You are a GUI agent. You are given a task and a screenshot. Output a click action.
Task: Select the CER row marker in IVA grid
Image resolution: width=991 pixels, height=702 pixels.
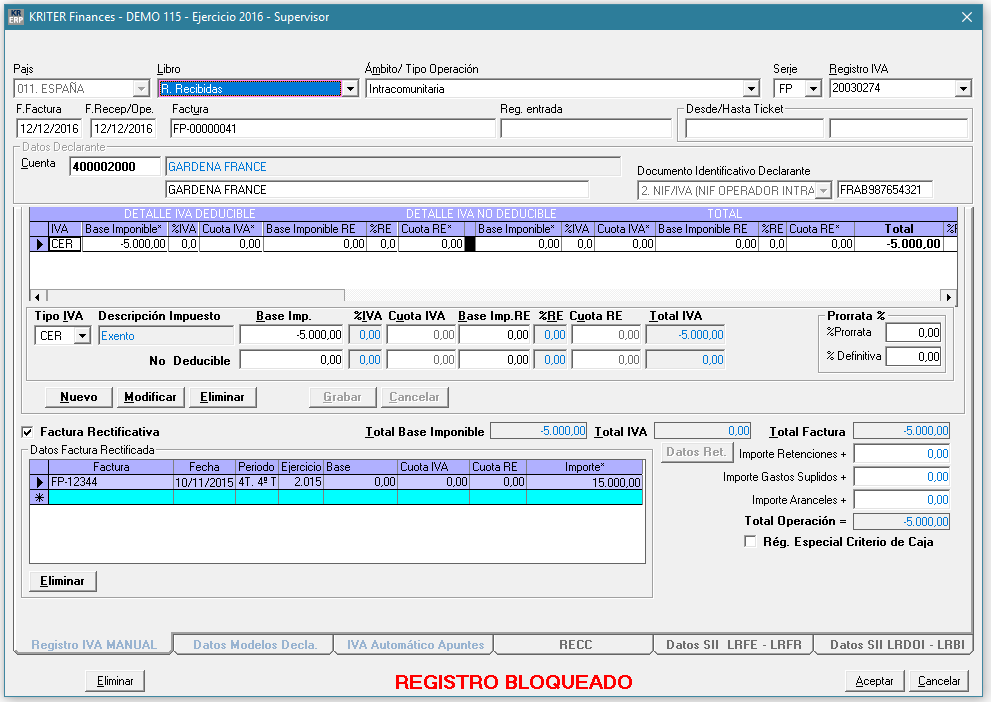39,244
